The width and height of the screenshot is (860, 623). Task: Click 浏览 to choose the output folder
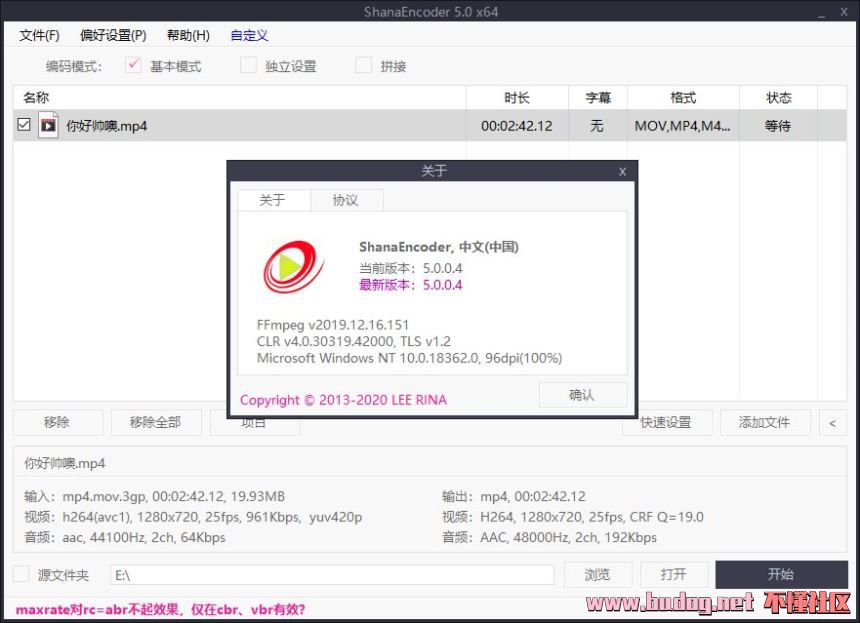(598, 574)
